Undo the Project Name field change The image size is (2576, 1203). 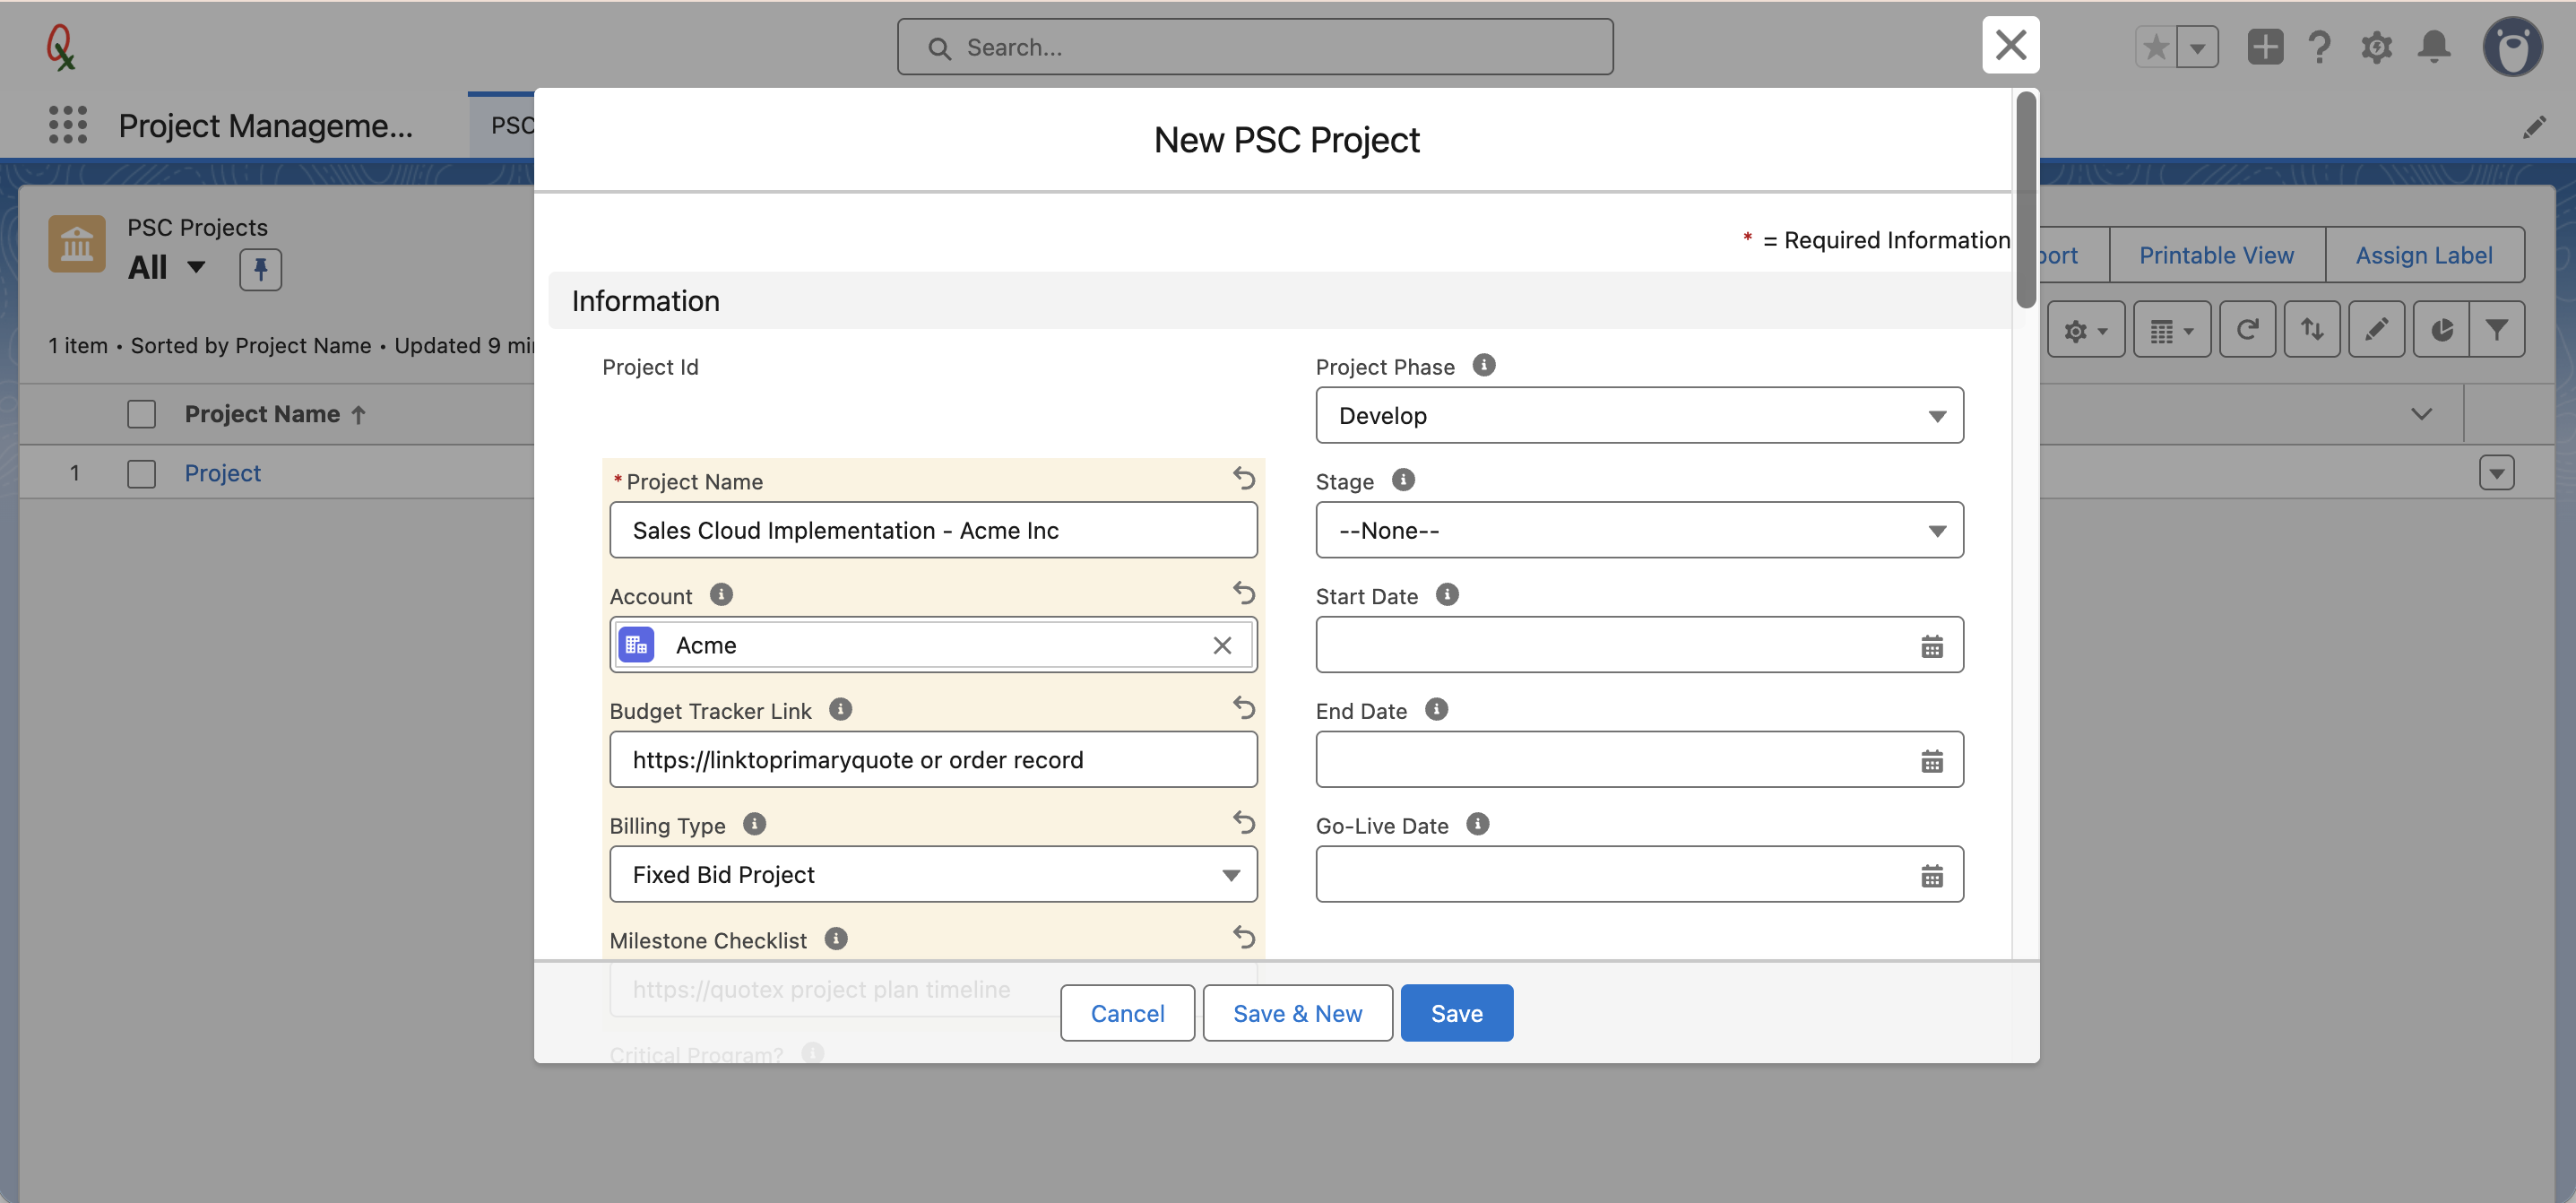1243,478
